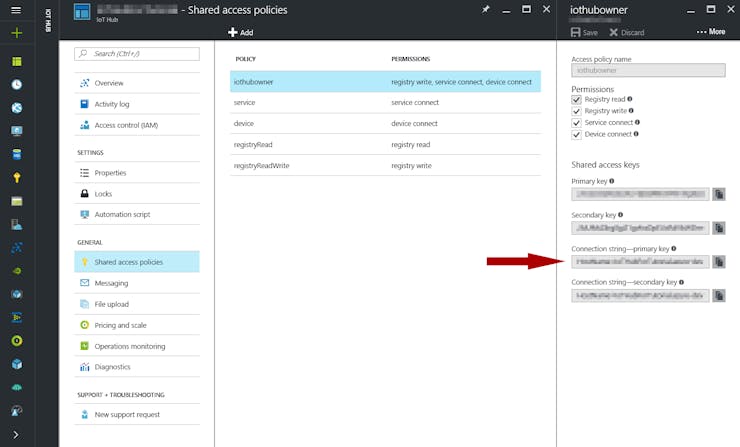Click the PERMISSIONS column header
740x447 pixels.
[x=411, y=59]
